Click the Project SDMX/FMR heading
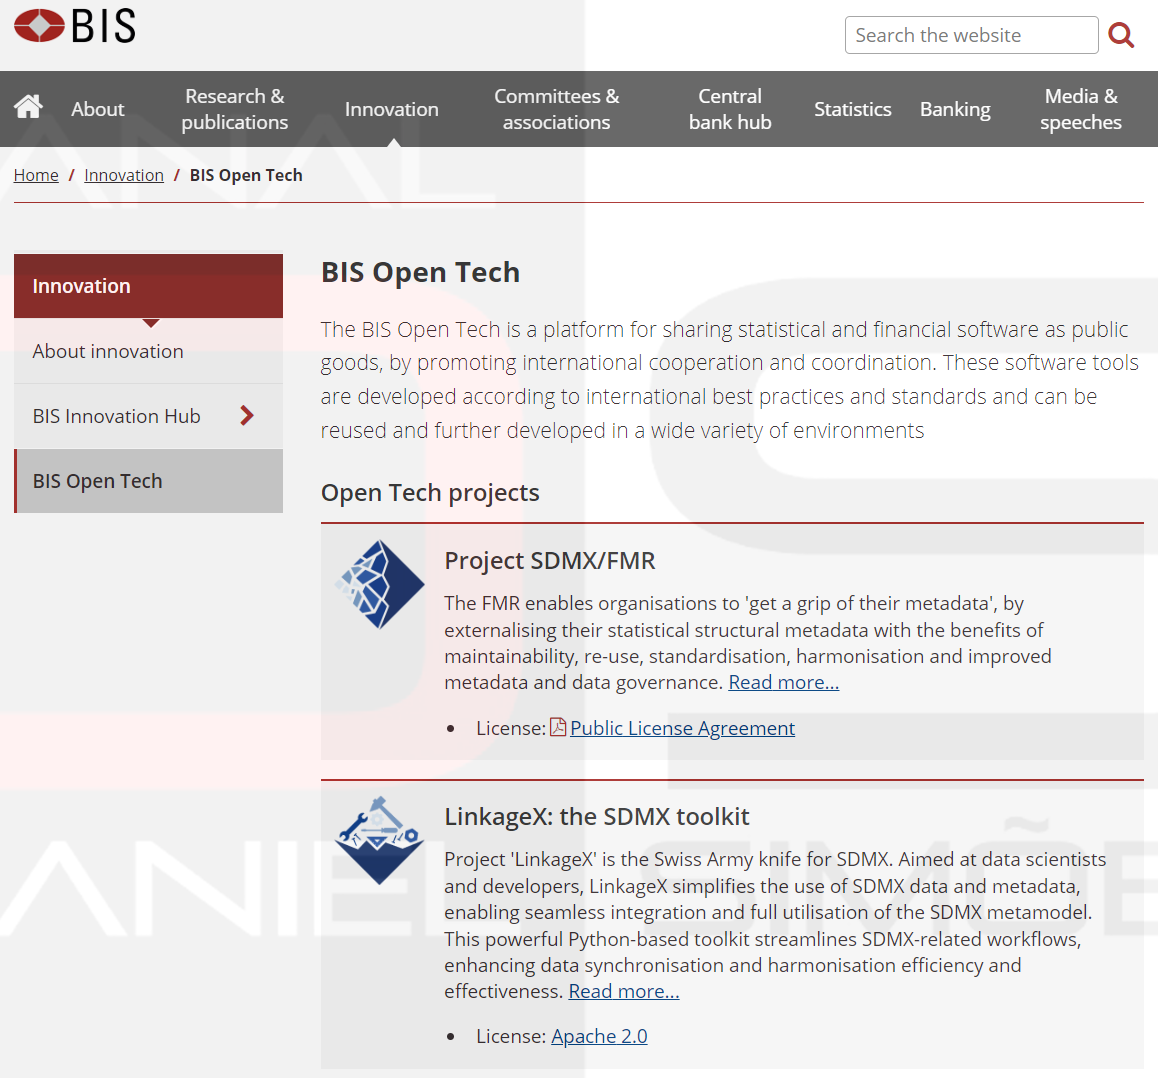1158x1078 pixels. coord(549,560)
